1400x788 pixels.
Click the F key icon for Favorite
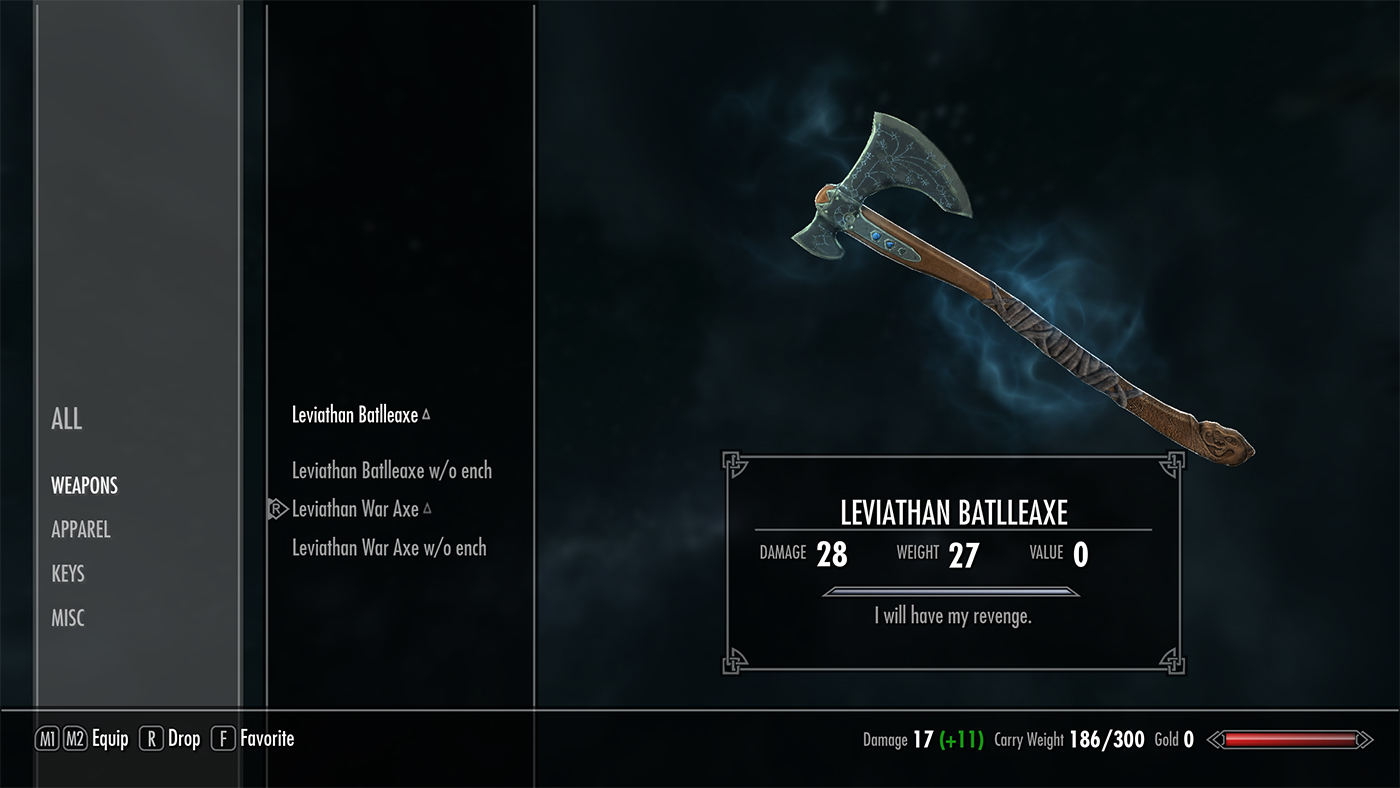[223, 739]
